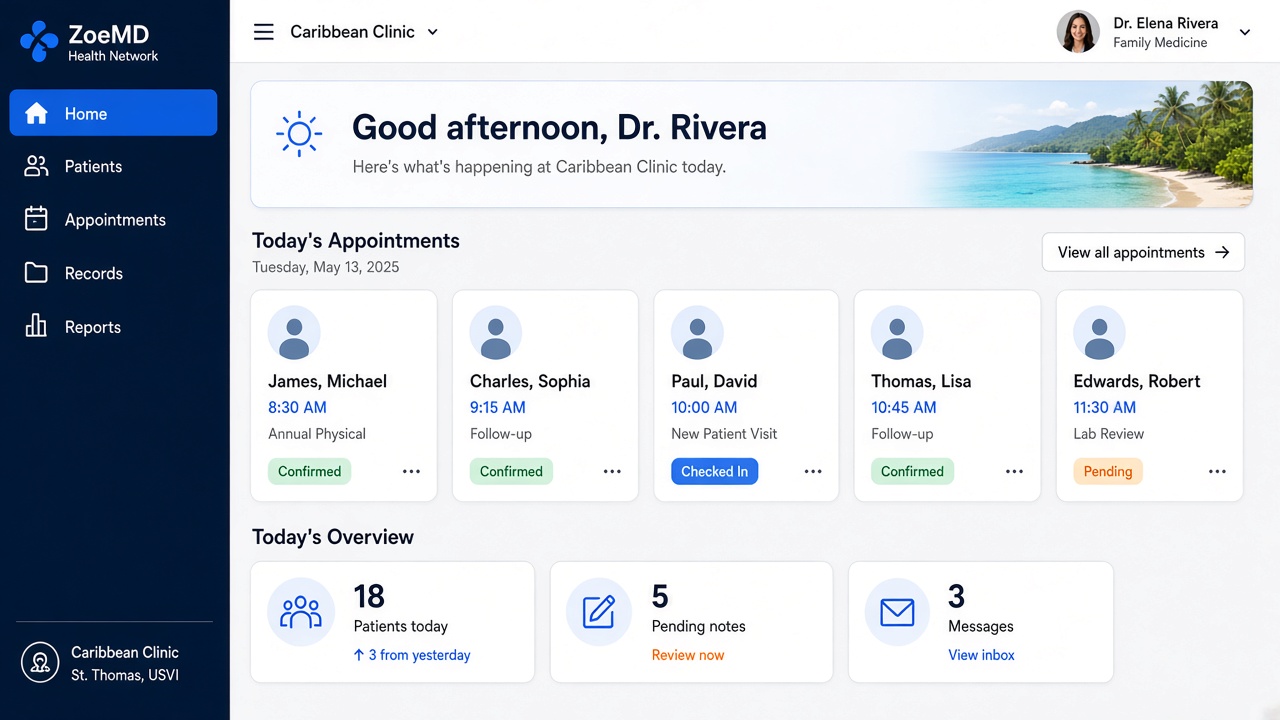This screenshot has width=1280, height=720.
Task: Click the Patients today people icon
Action: [x=301, y=611]
